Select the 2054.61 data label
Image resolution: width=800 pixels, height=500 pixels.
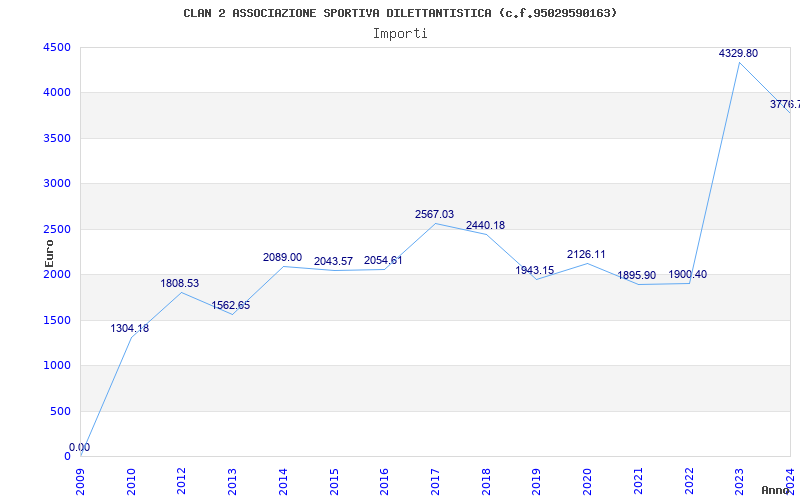point(383,261)
